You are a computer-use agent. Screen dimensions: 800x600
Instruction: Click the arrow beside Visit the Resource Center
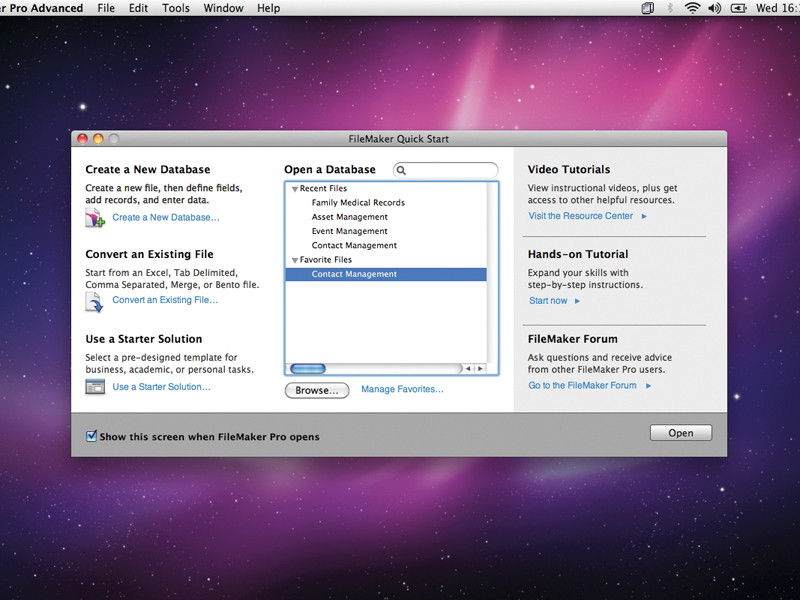(x=644, y=216)
